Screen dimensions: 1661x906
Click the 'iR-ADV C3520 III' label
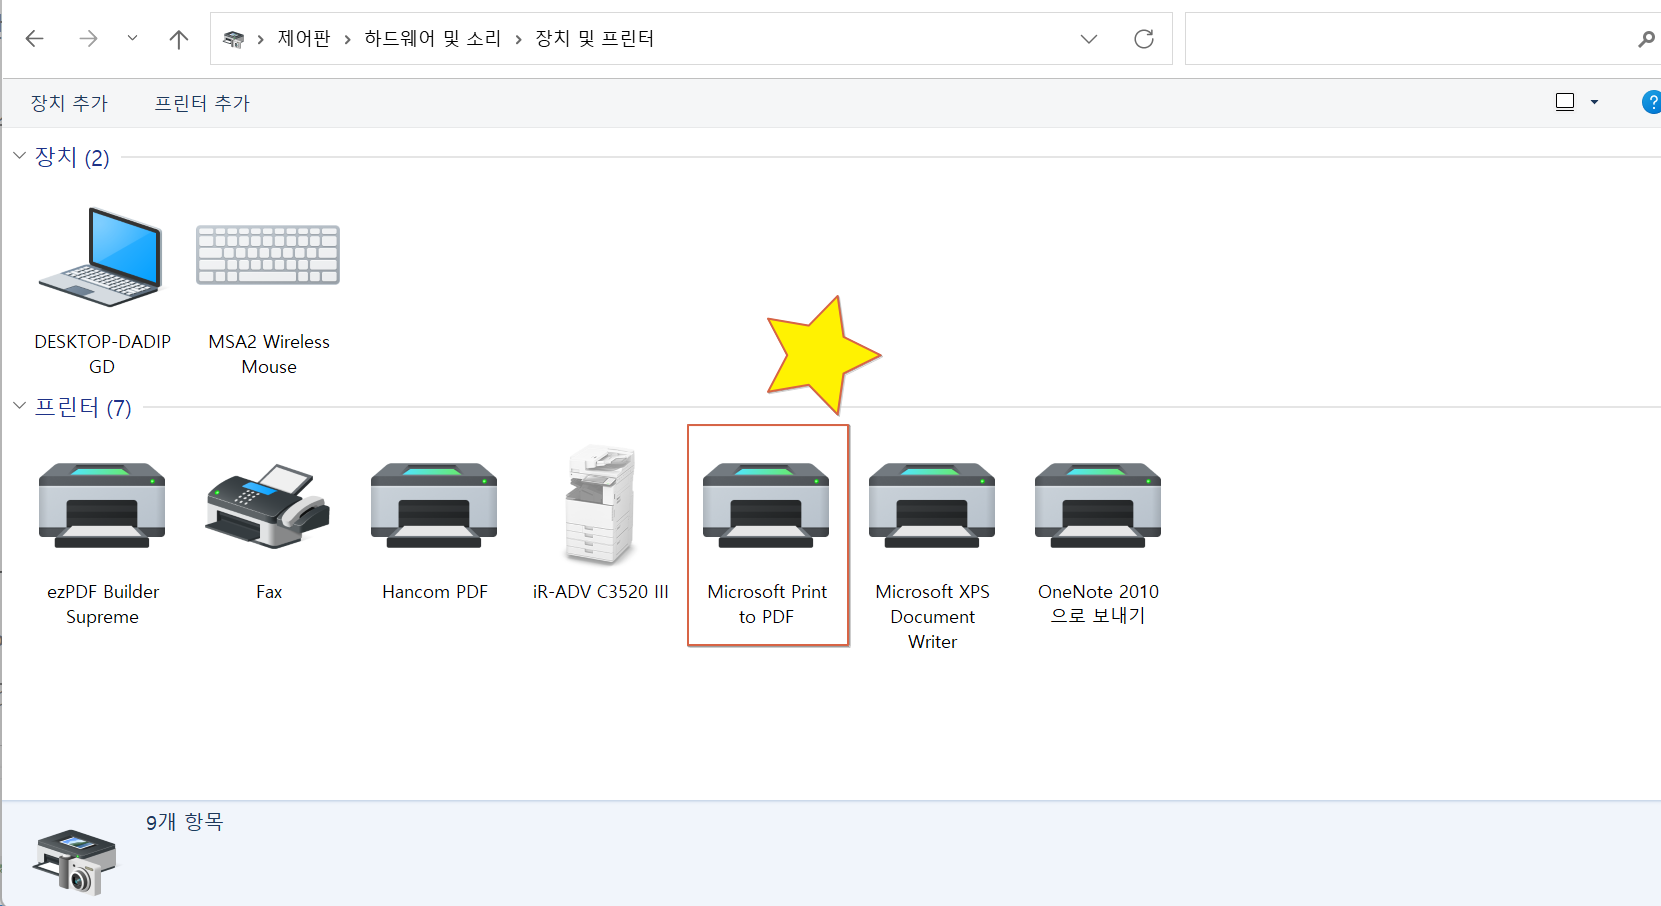coord(600,592)
